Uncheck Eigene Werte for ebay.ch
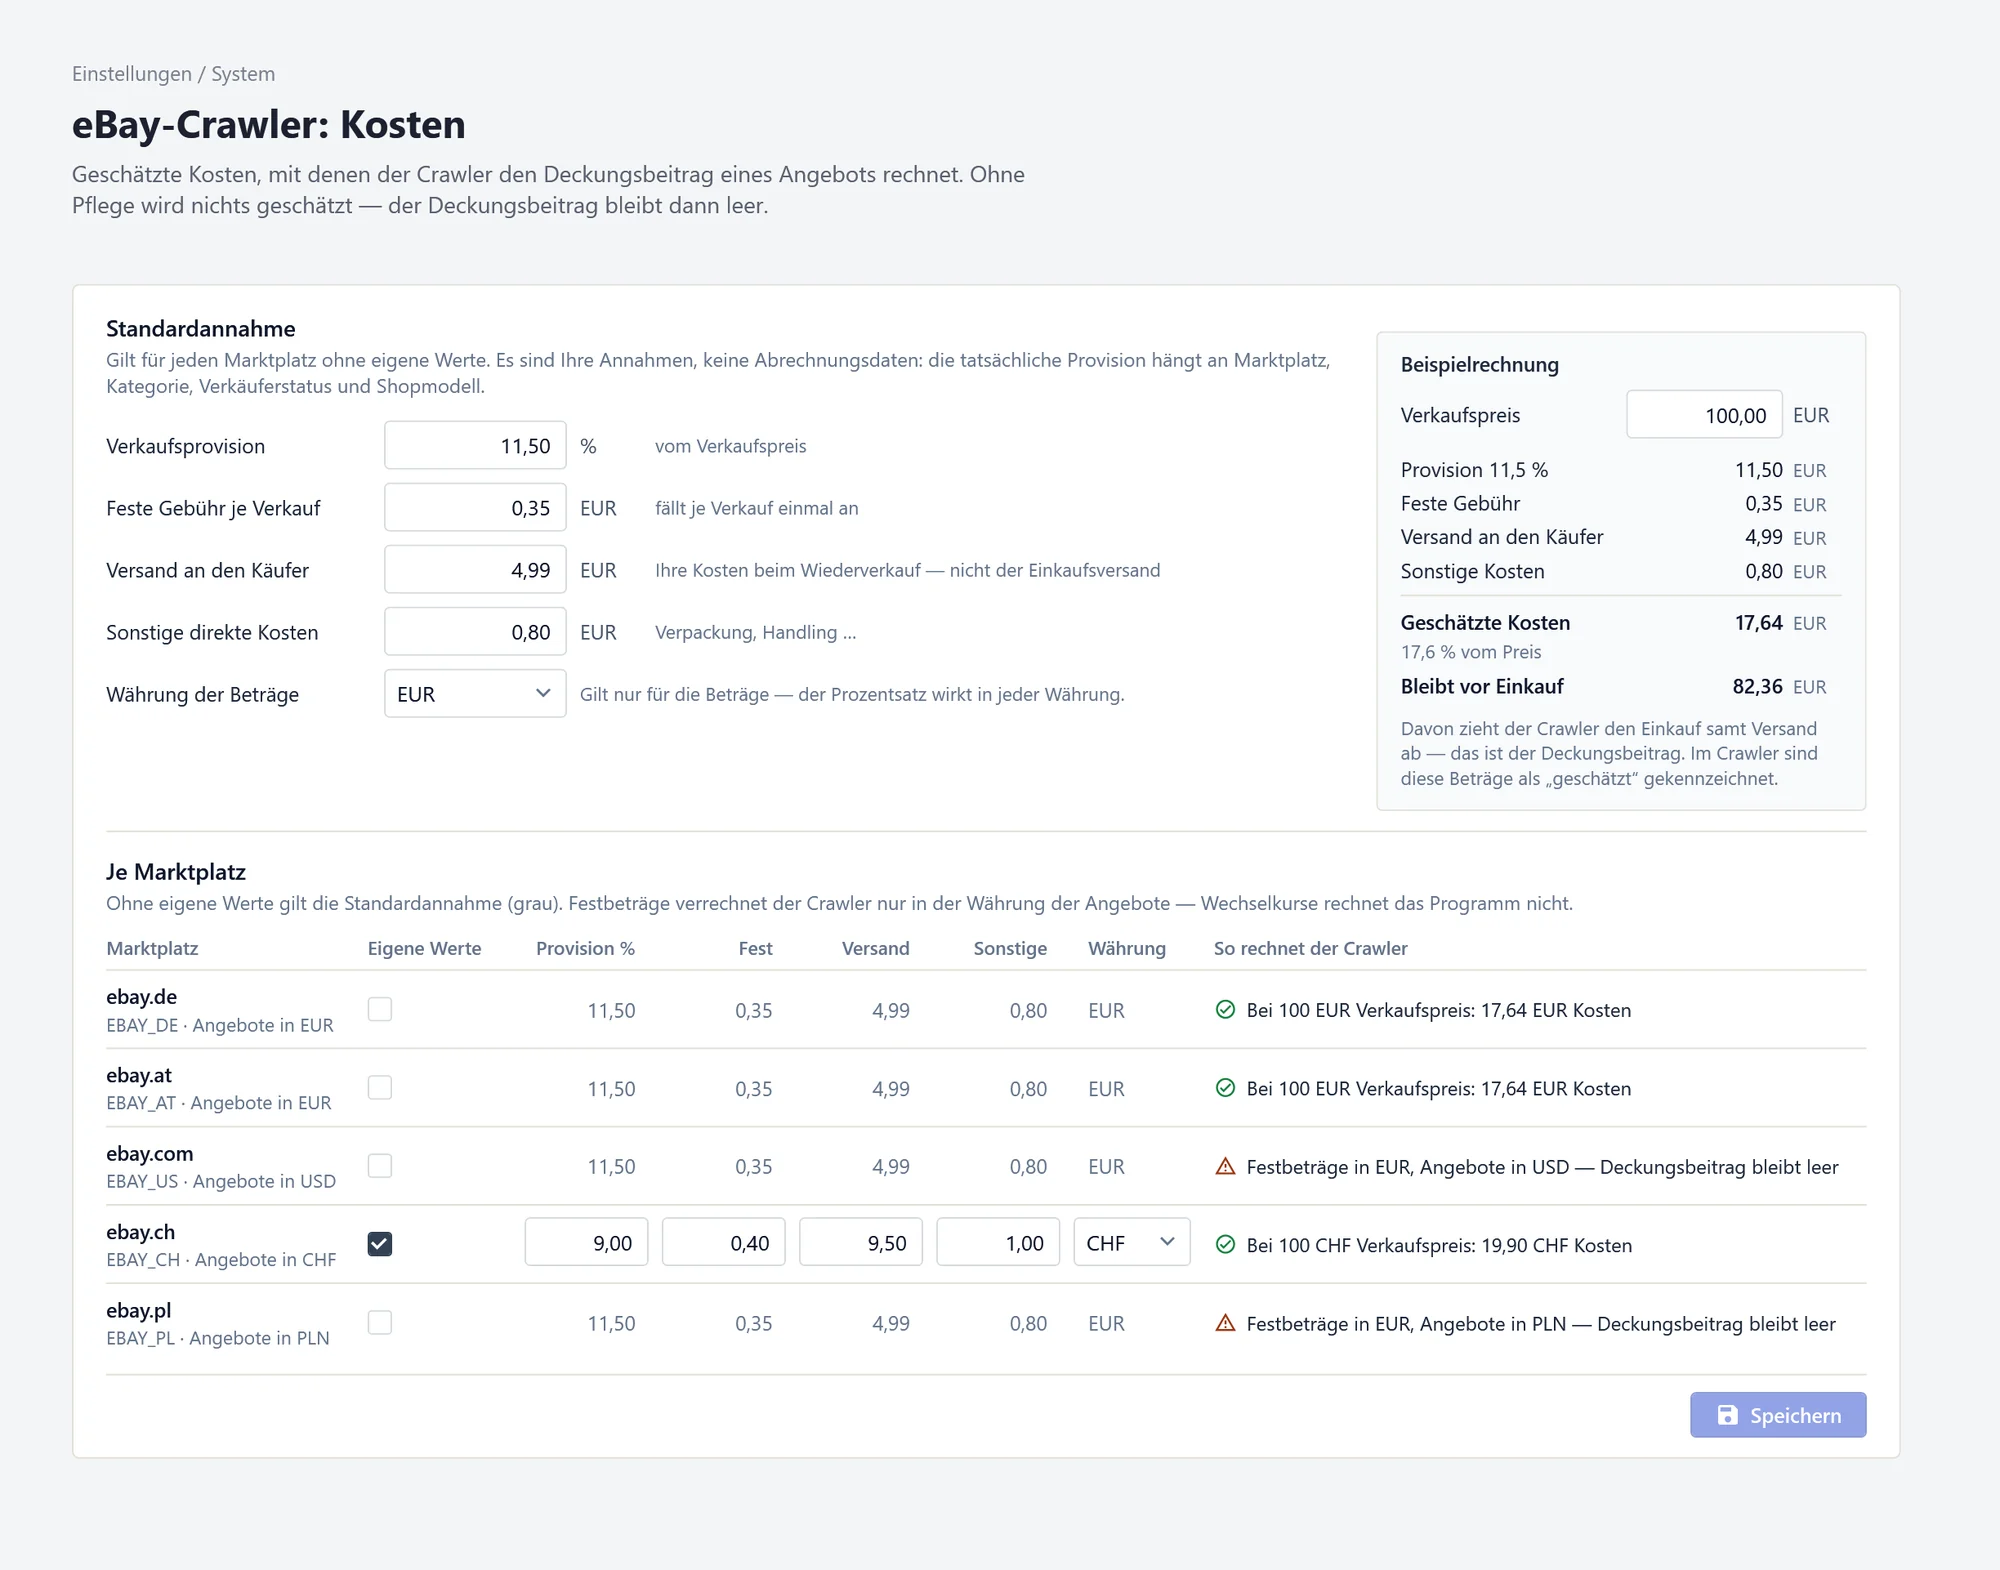Image resolution: width=2000 pixels, height=1570 pixels. pyautogui.click(x=380, y=1244)
